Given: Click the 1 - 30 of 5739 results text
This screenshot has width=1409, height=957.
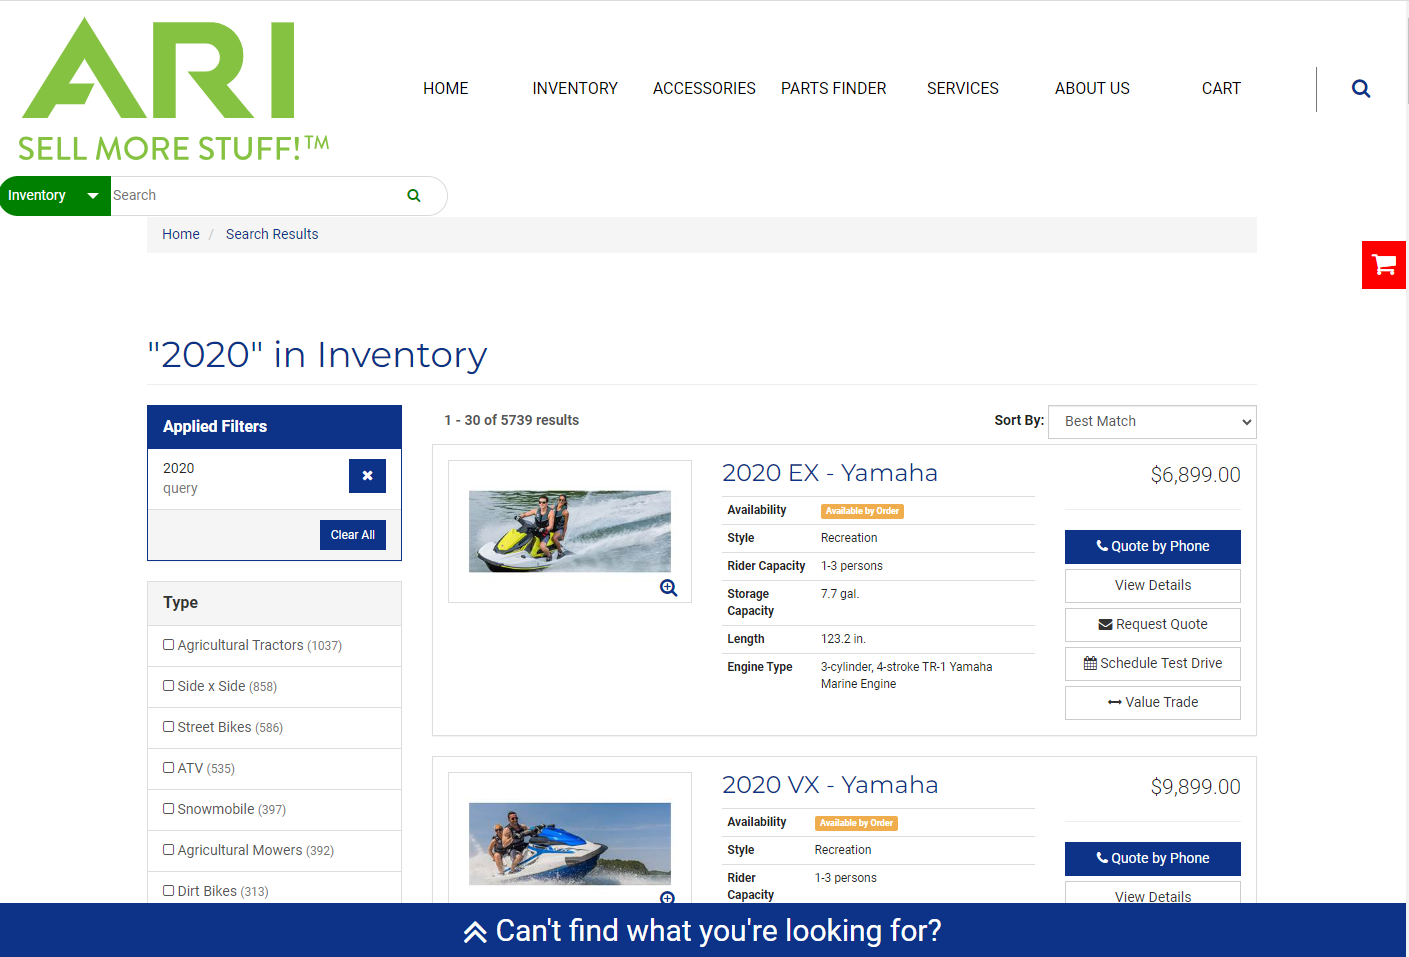Looking at the screenshot, I should coord(512,421).
